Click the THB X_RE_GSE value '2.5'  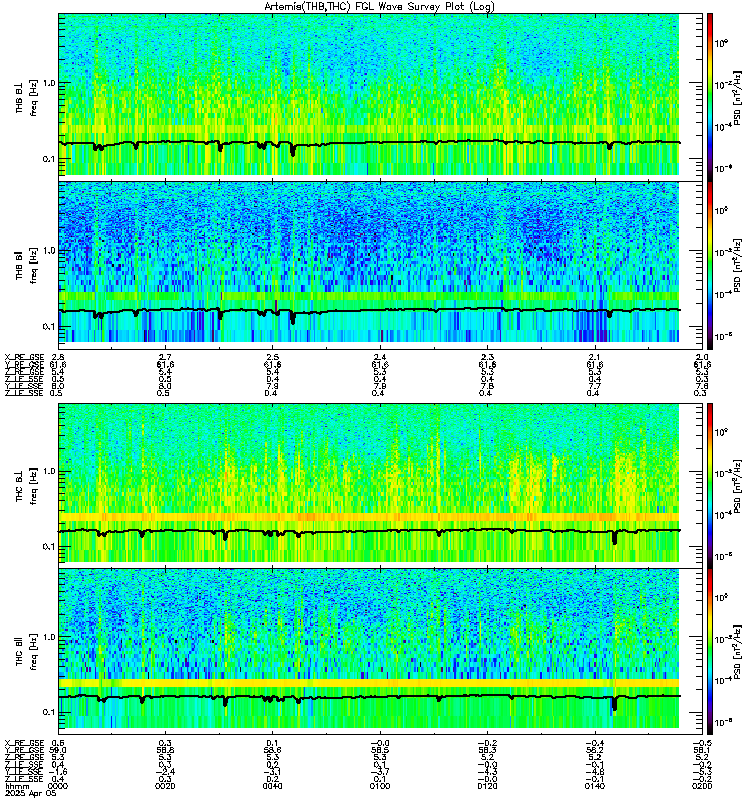coord(273,357)
